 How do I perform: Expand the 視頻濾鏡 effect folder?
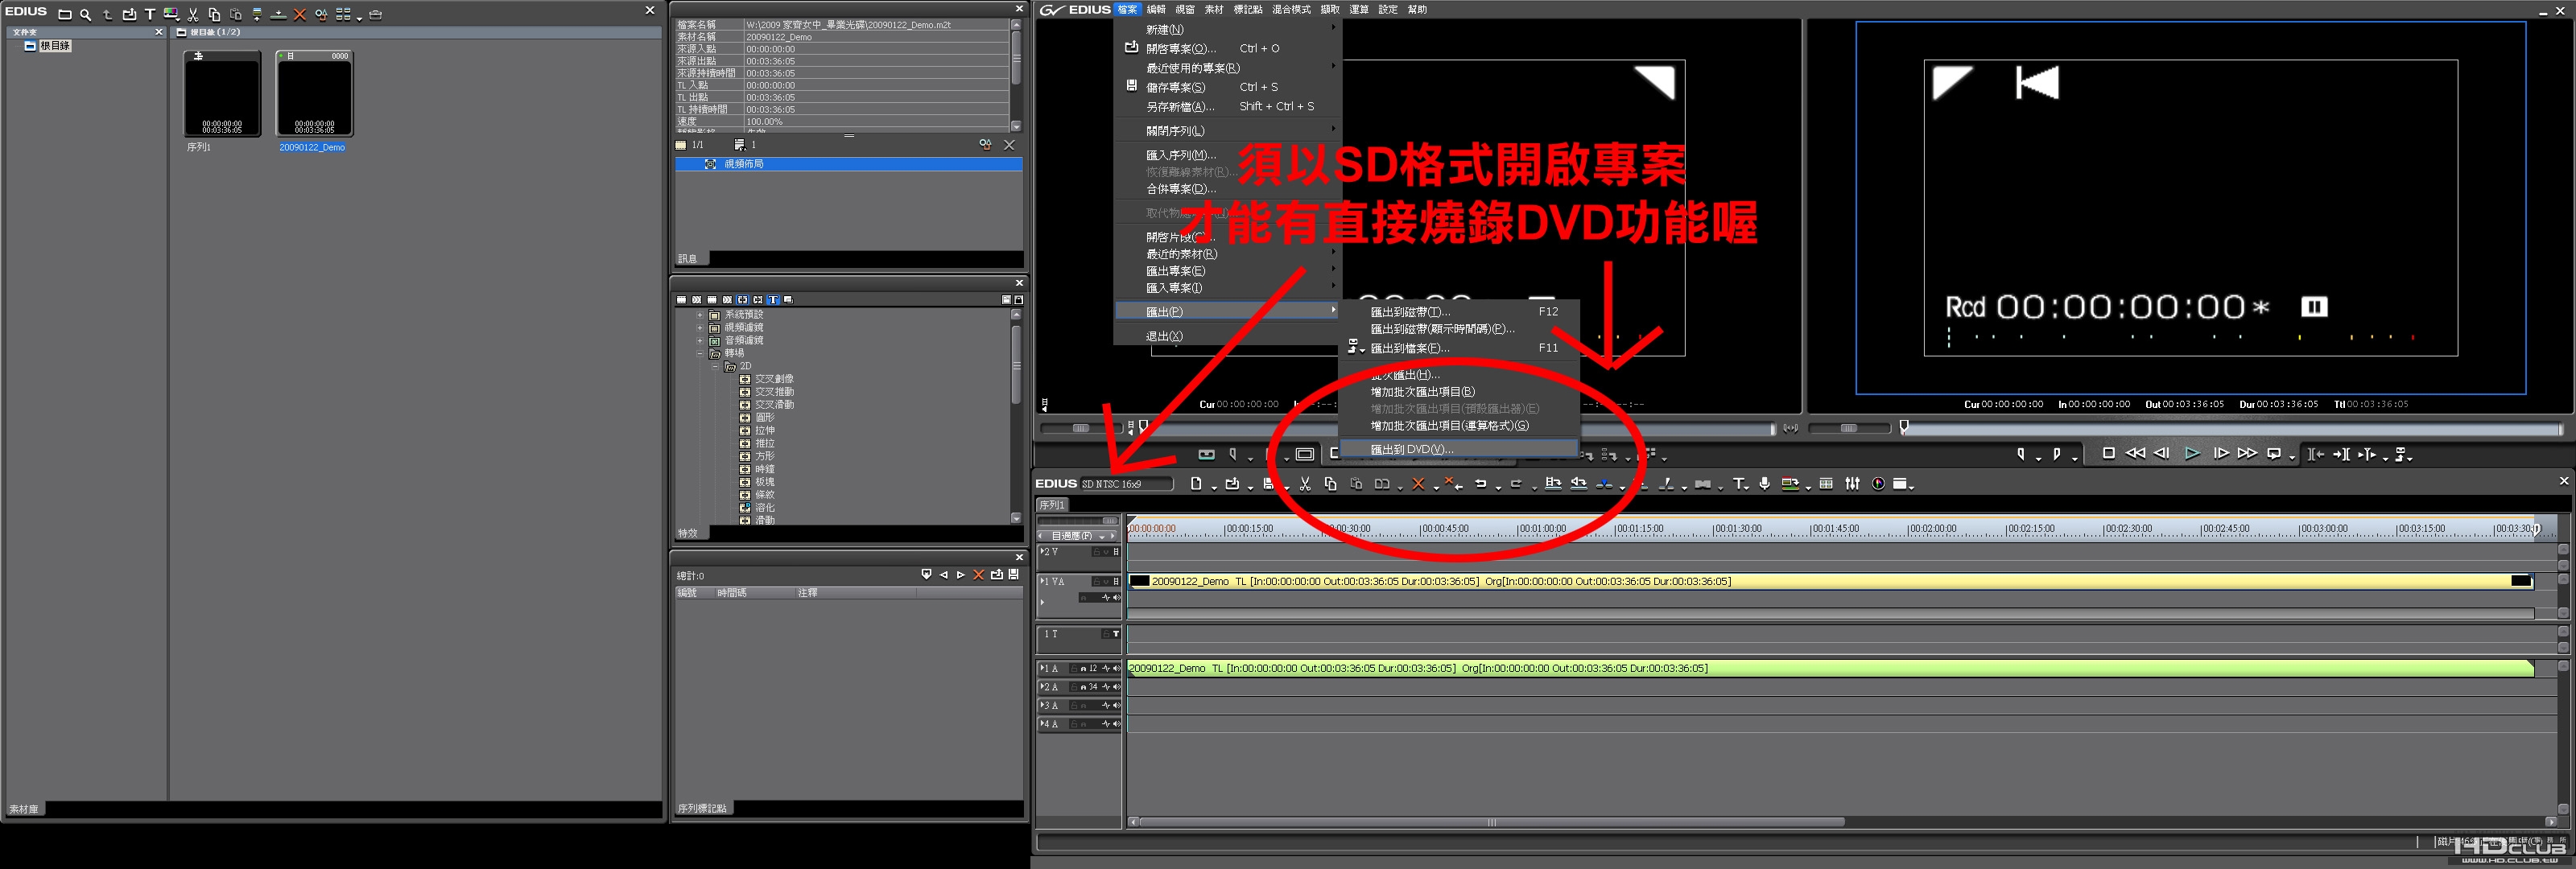pyautogui.click(x=700, y=328)
